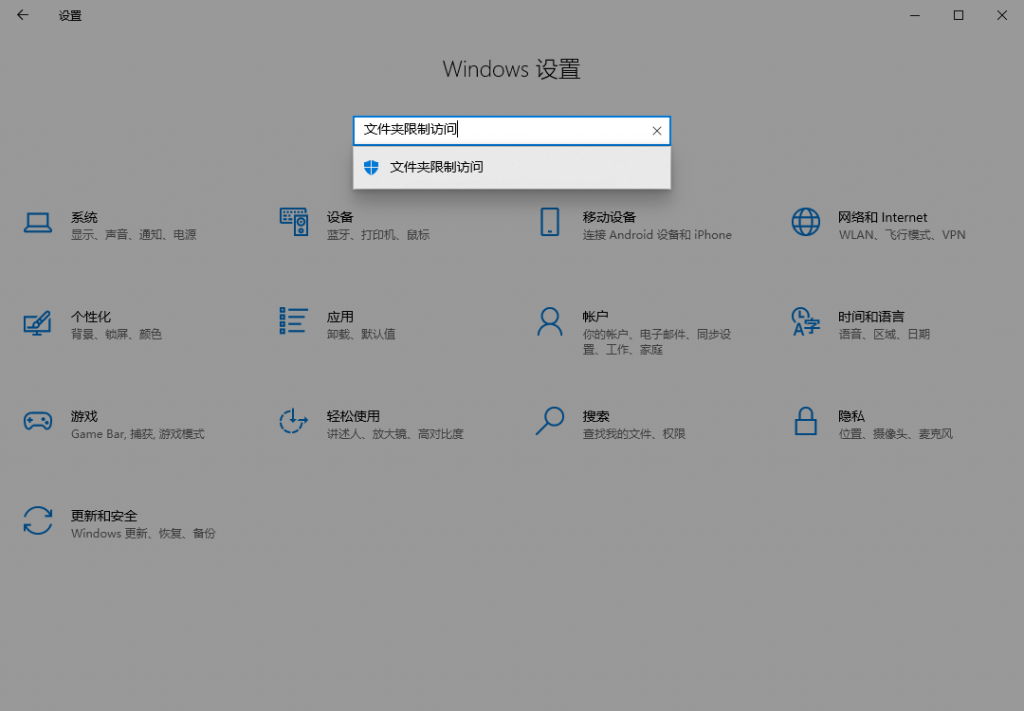Click text 蓝牙、打印机、鼠标
This screenshot has width=1024, height=711.
click(378, 235)
